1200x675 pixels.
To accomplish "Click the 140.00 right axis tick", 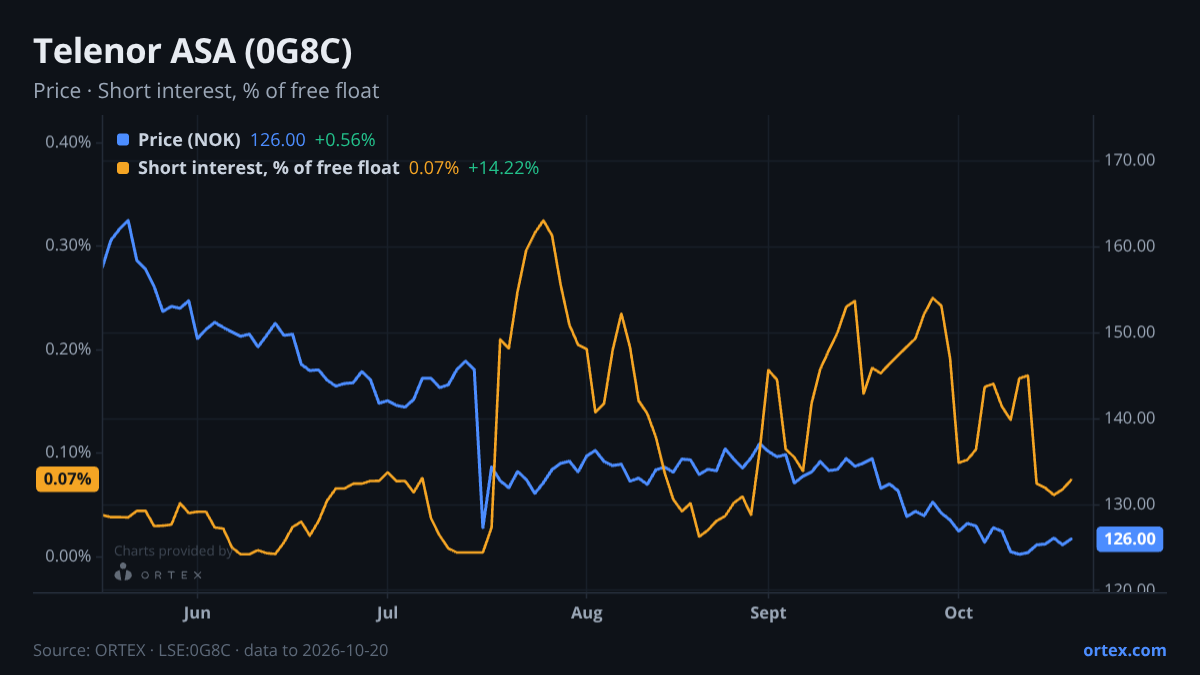I will [1130, 418].
